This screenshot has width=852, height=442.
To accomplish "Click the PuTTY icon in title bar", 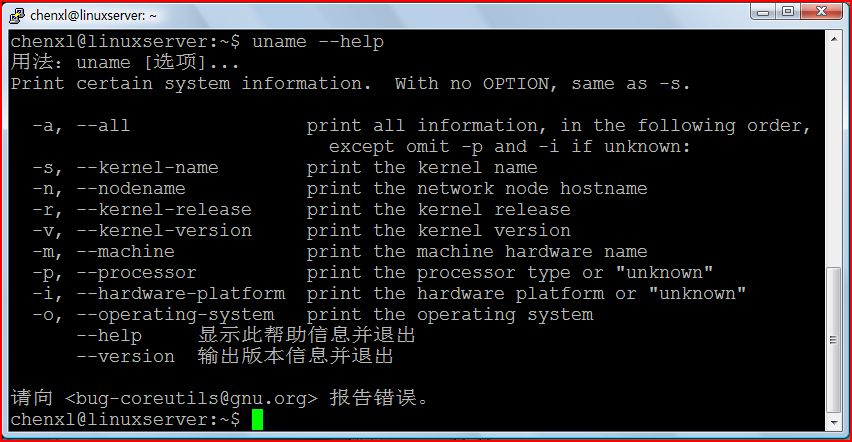I will (14, 14).
